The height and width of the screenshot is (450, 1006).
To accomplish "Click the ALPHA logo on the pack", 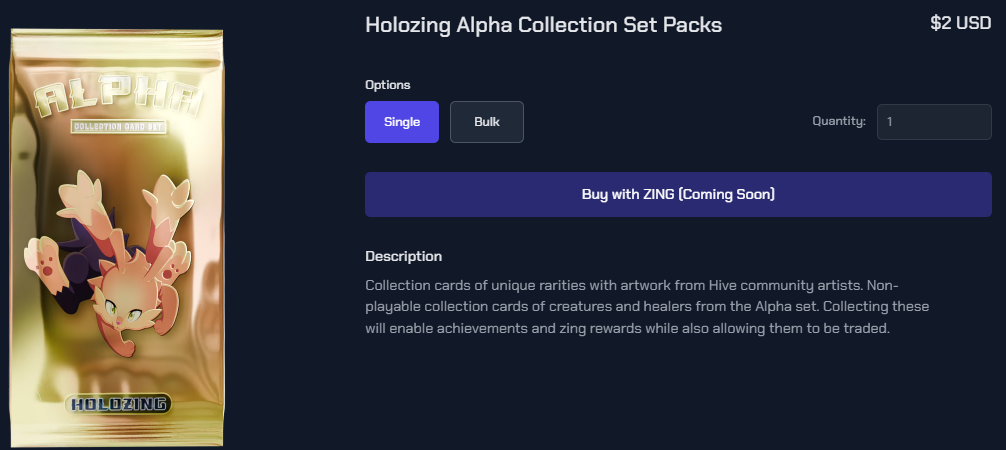I will [119, 100].
